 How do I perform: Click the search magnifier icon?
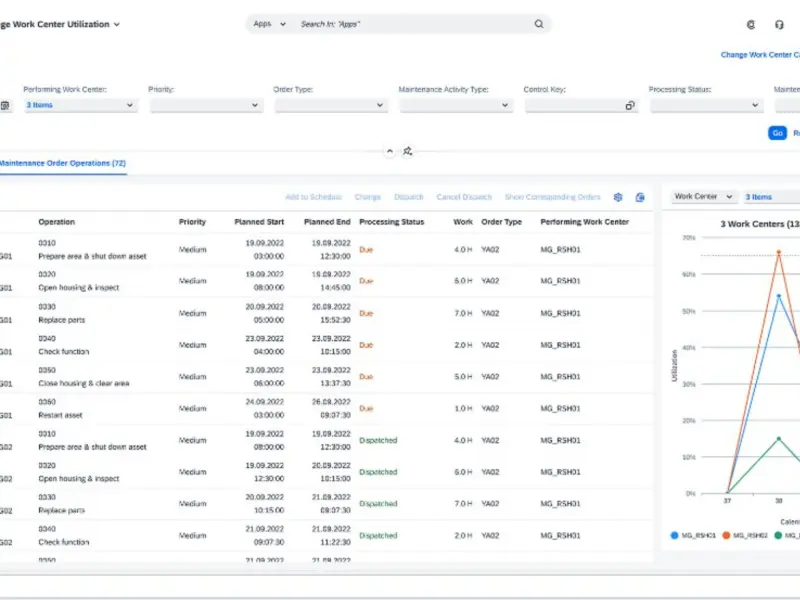[x=539, y=24]
